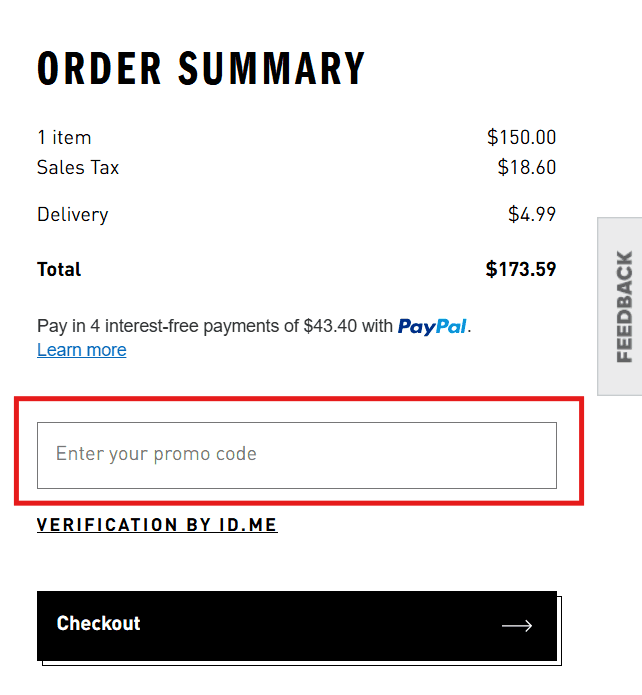Open Verification by ID.me link
This screenshot has width=642, height=695.
click(157, 525)
